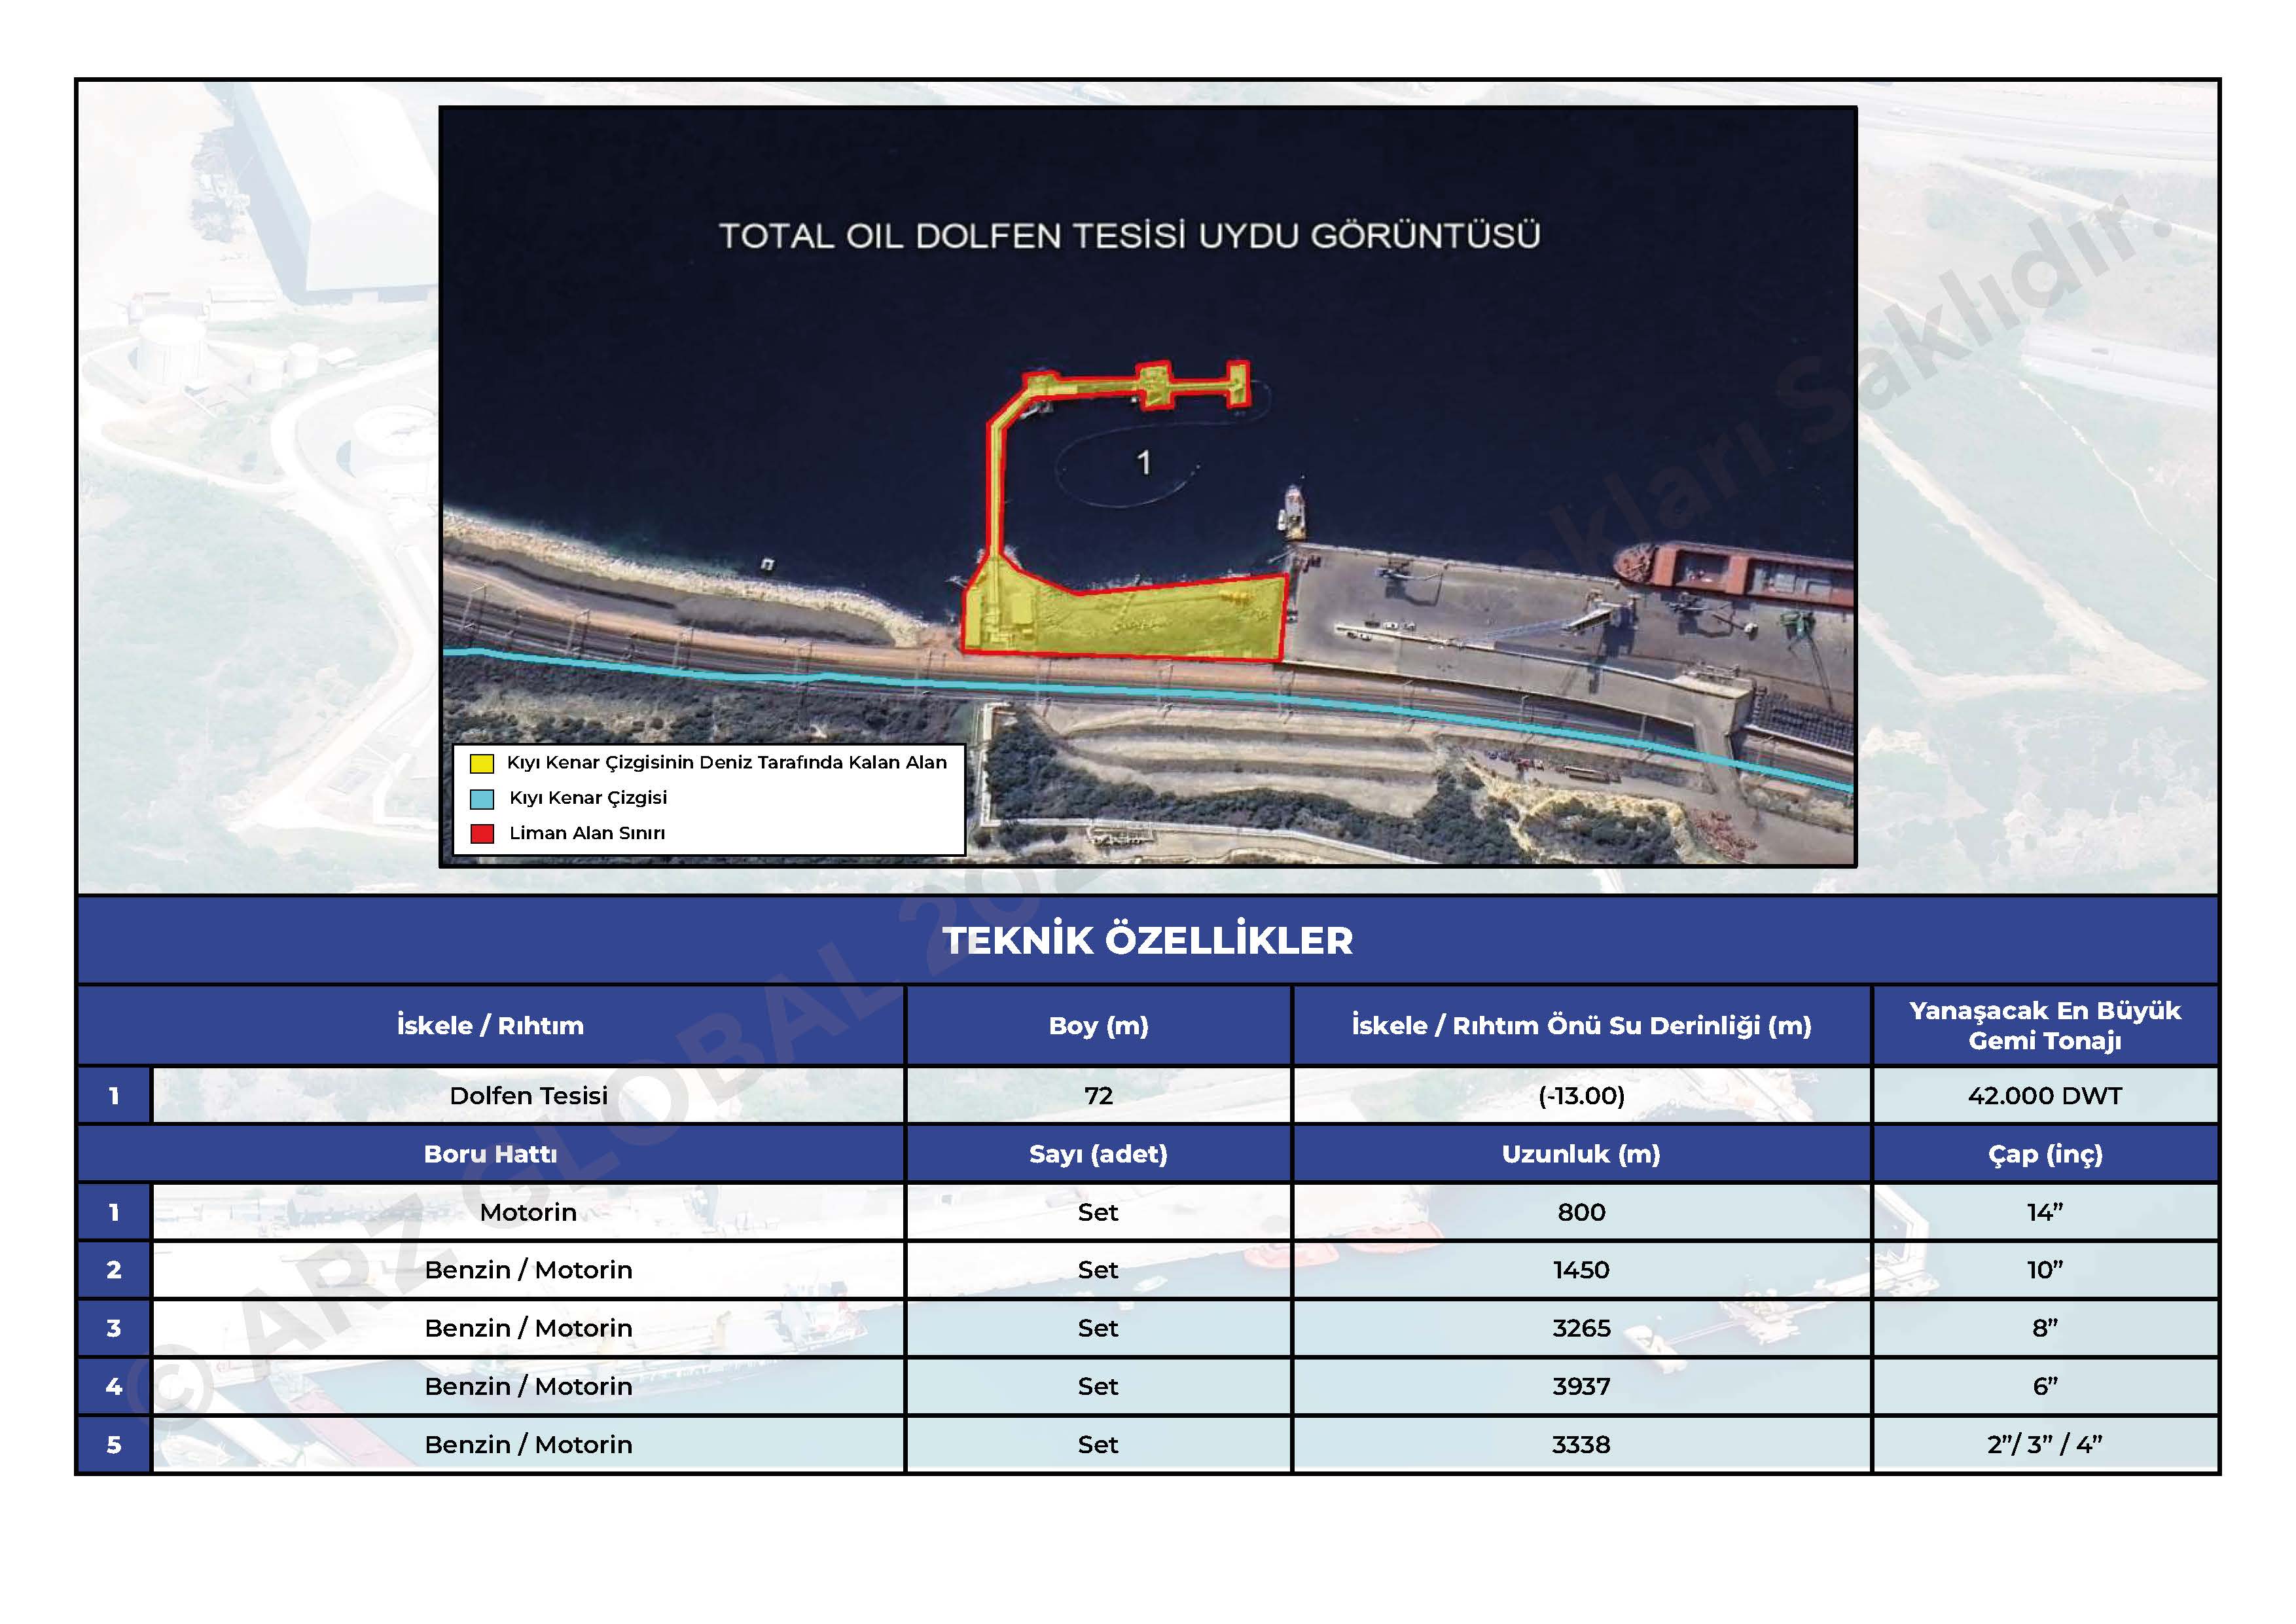
Task: Select 'Benzin / Motorin' in row 4
Action: click(x=528, y=1386)
